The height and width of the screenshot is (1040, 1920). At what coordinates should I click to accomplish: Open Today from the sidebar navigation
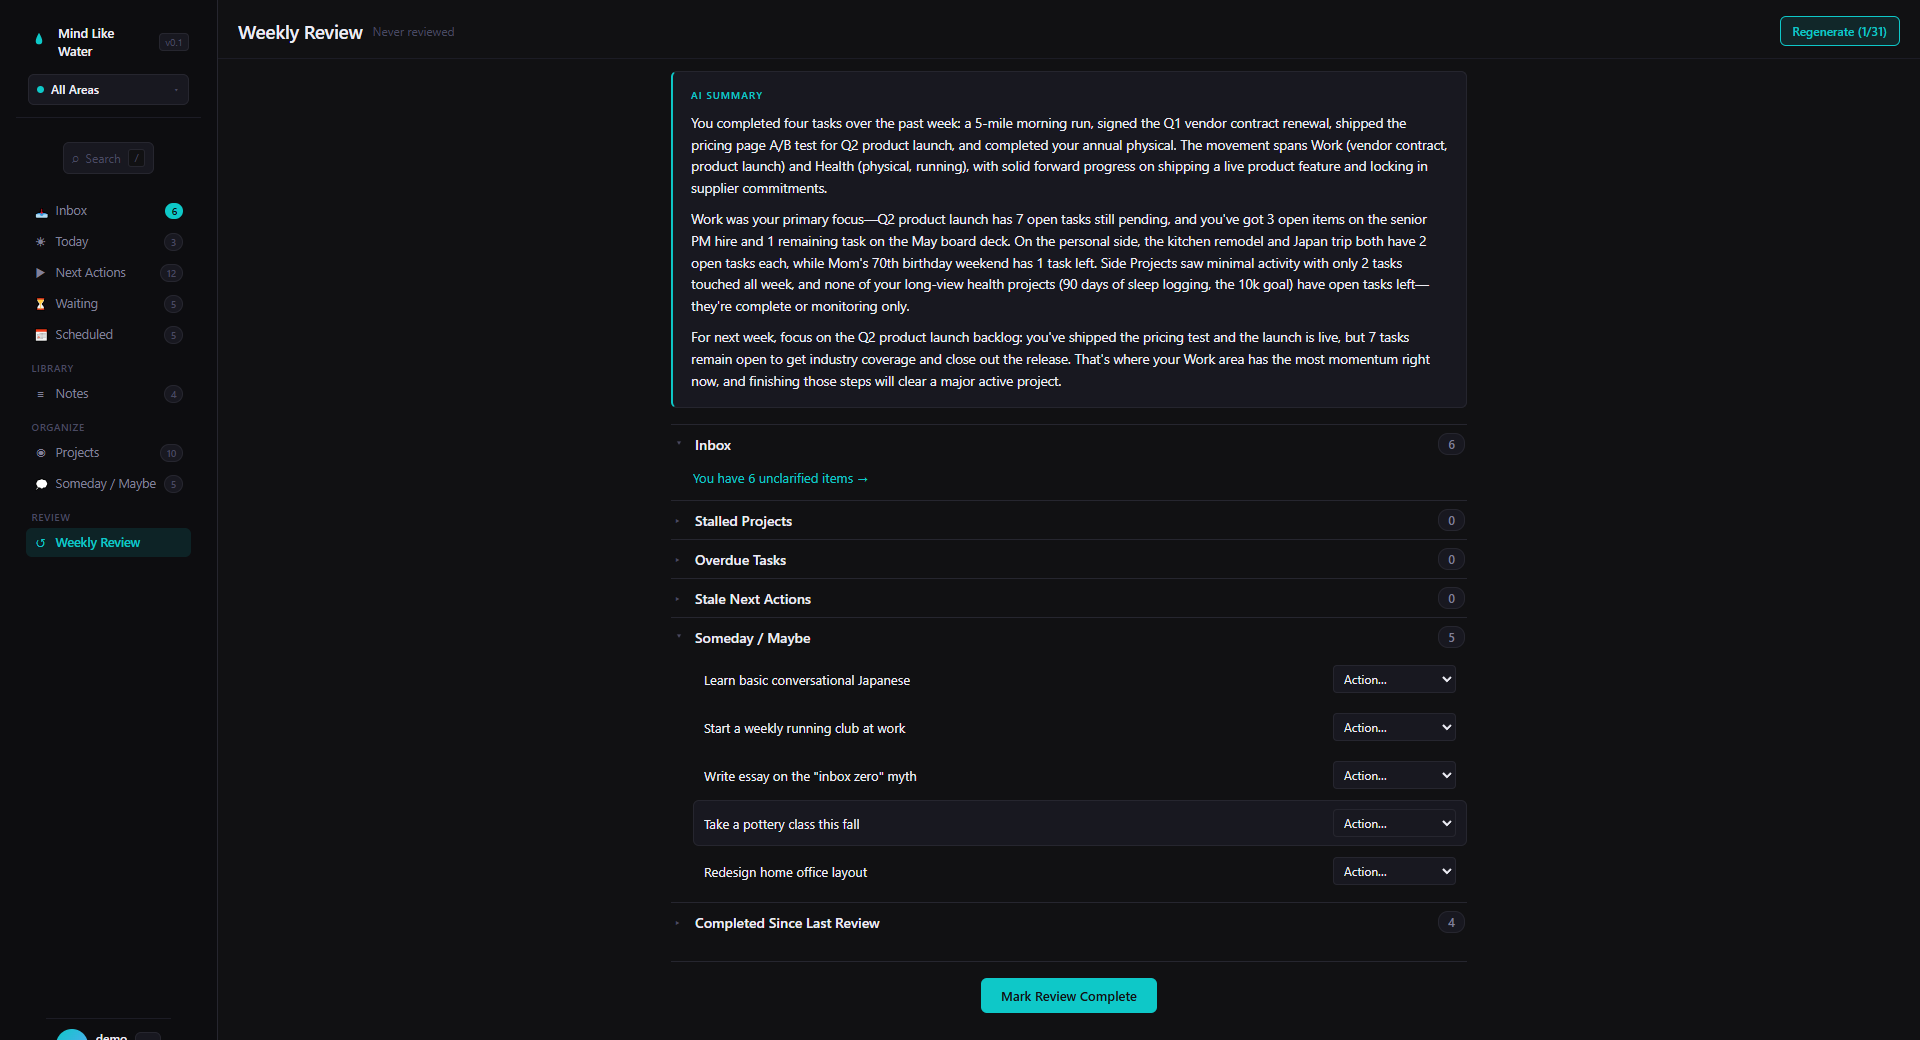tap(72, 241)
